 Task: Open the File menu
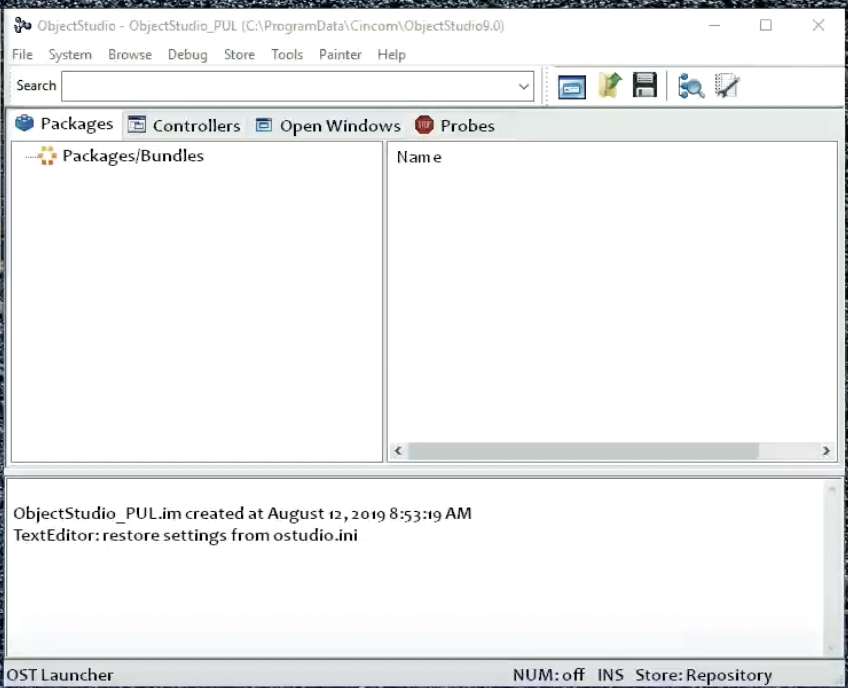(22, 55)
